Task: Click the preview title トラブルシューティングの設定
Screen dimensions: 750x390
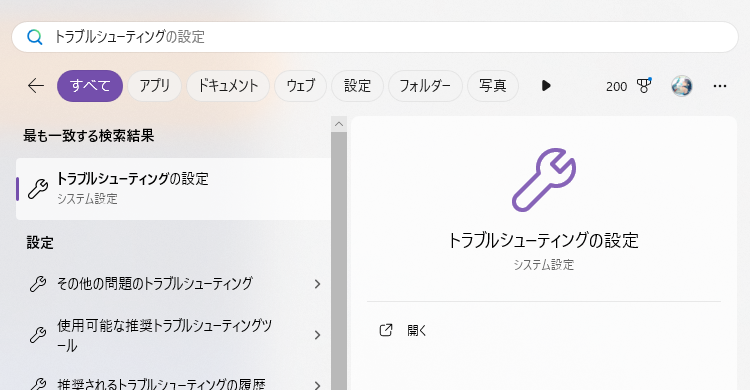Action: tap(544, 240)
